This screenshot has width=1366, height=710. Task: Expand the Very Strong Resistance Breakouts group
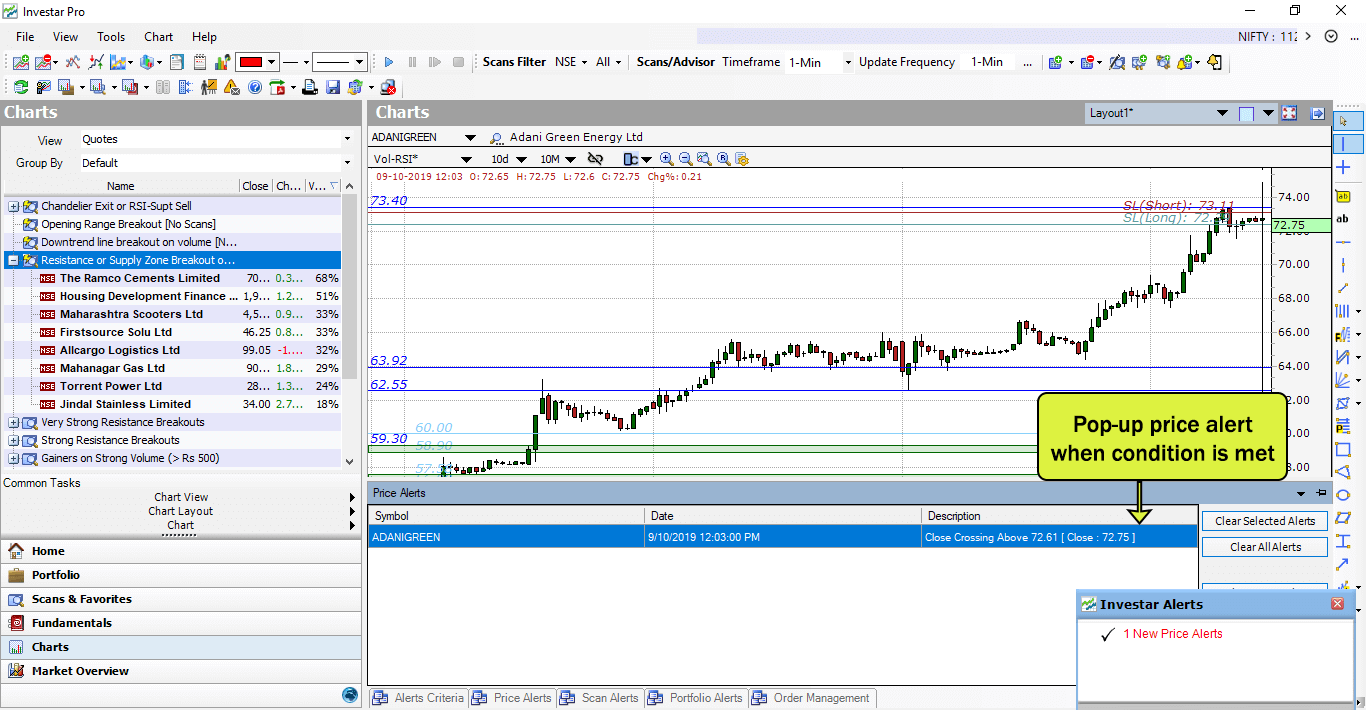coord(13,422)
